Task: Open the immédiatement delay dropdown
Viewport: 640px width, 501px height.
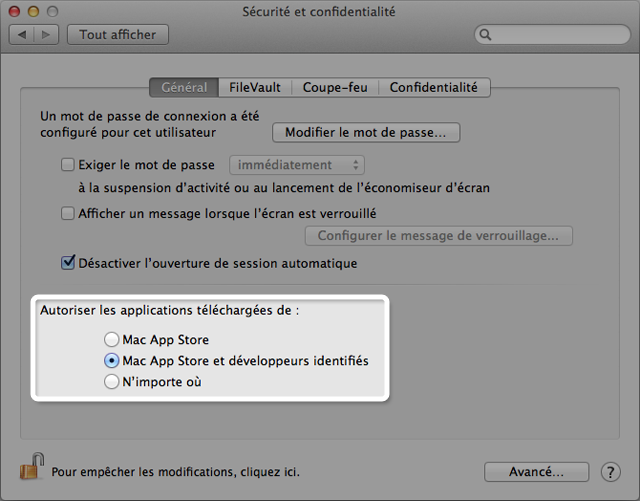Action: (297, 165)
